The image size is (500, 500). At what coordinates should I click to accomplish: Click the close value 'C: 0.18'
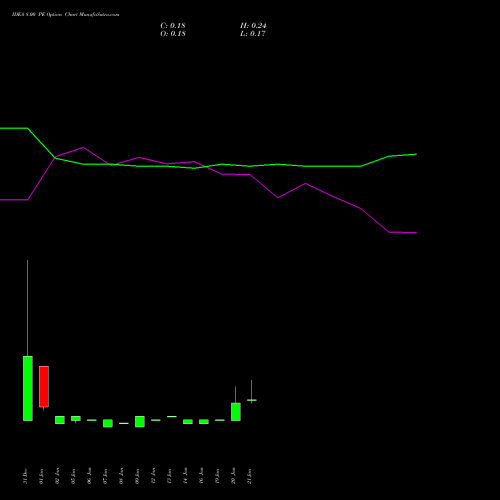pyautogui.click(x=173, y=26)
